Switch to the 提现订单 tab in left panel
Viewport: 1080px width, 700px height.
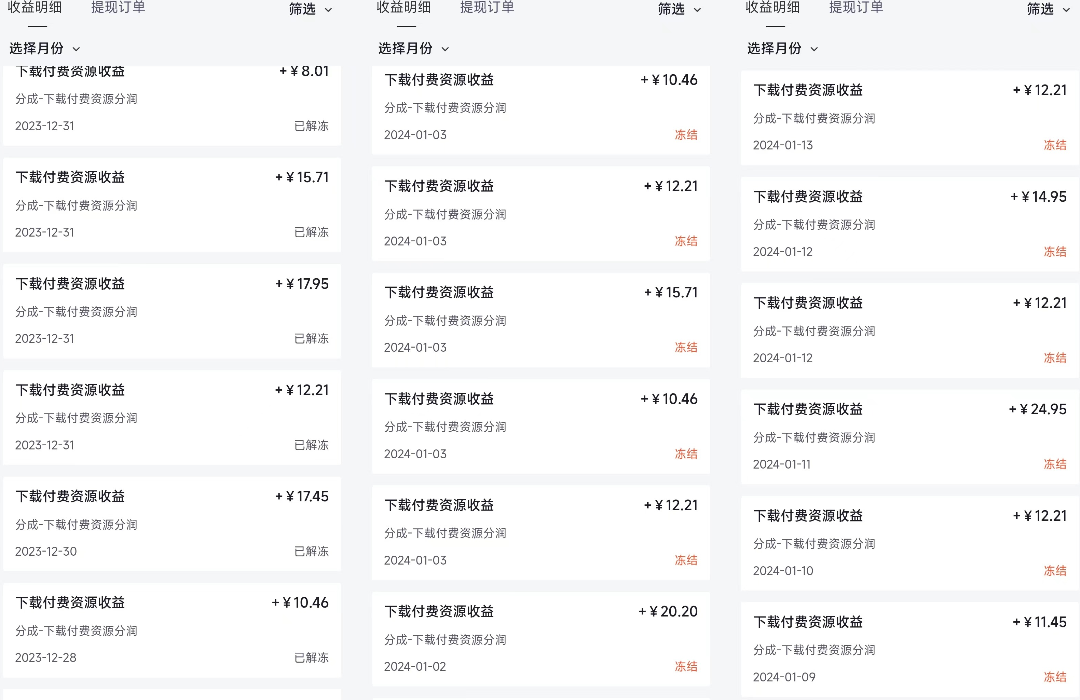click(x=117, y=8)
